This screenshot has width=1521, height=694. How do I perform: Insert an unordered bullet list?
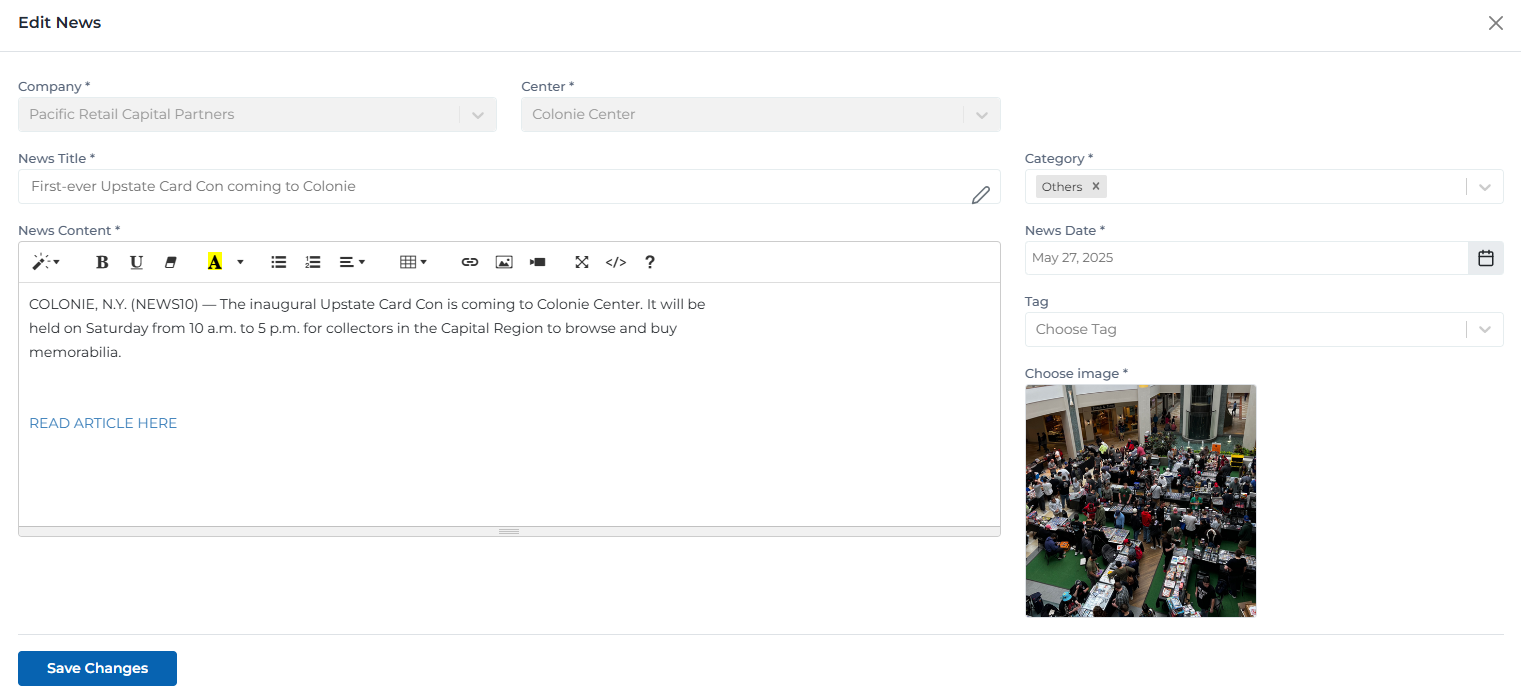tap(278, 261)
